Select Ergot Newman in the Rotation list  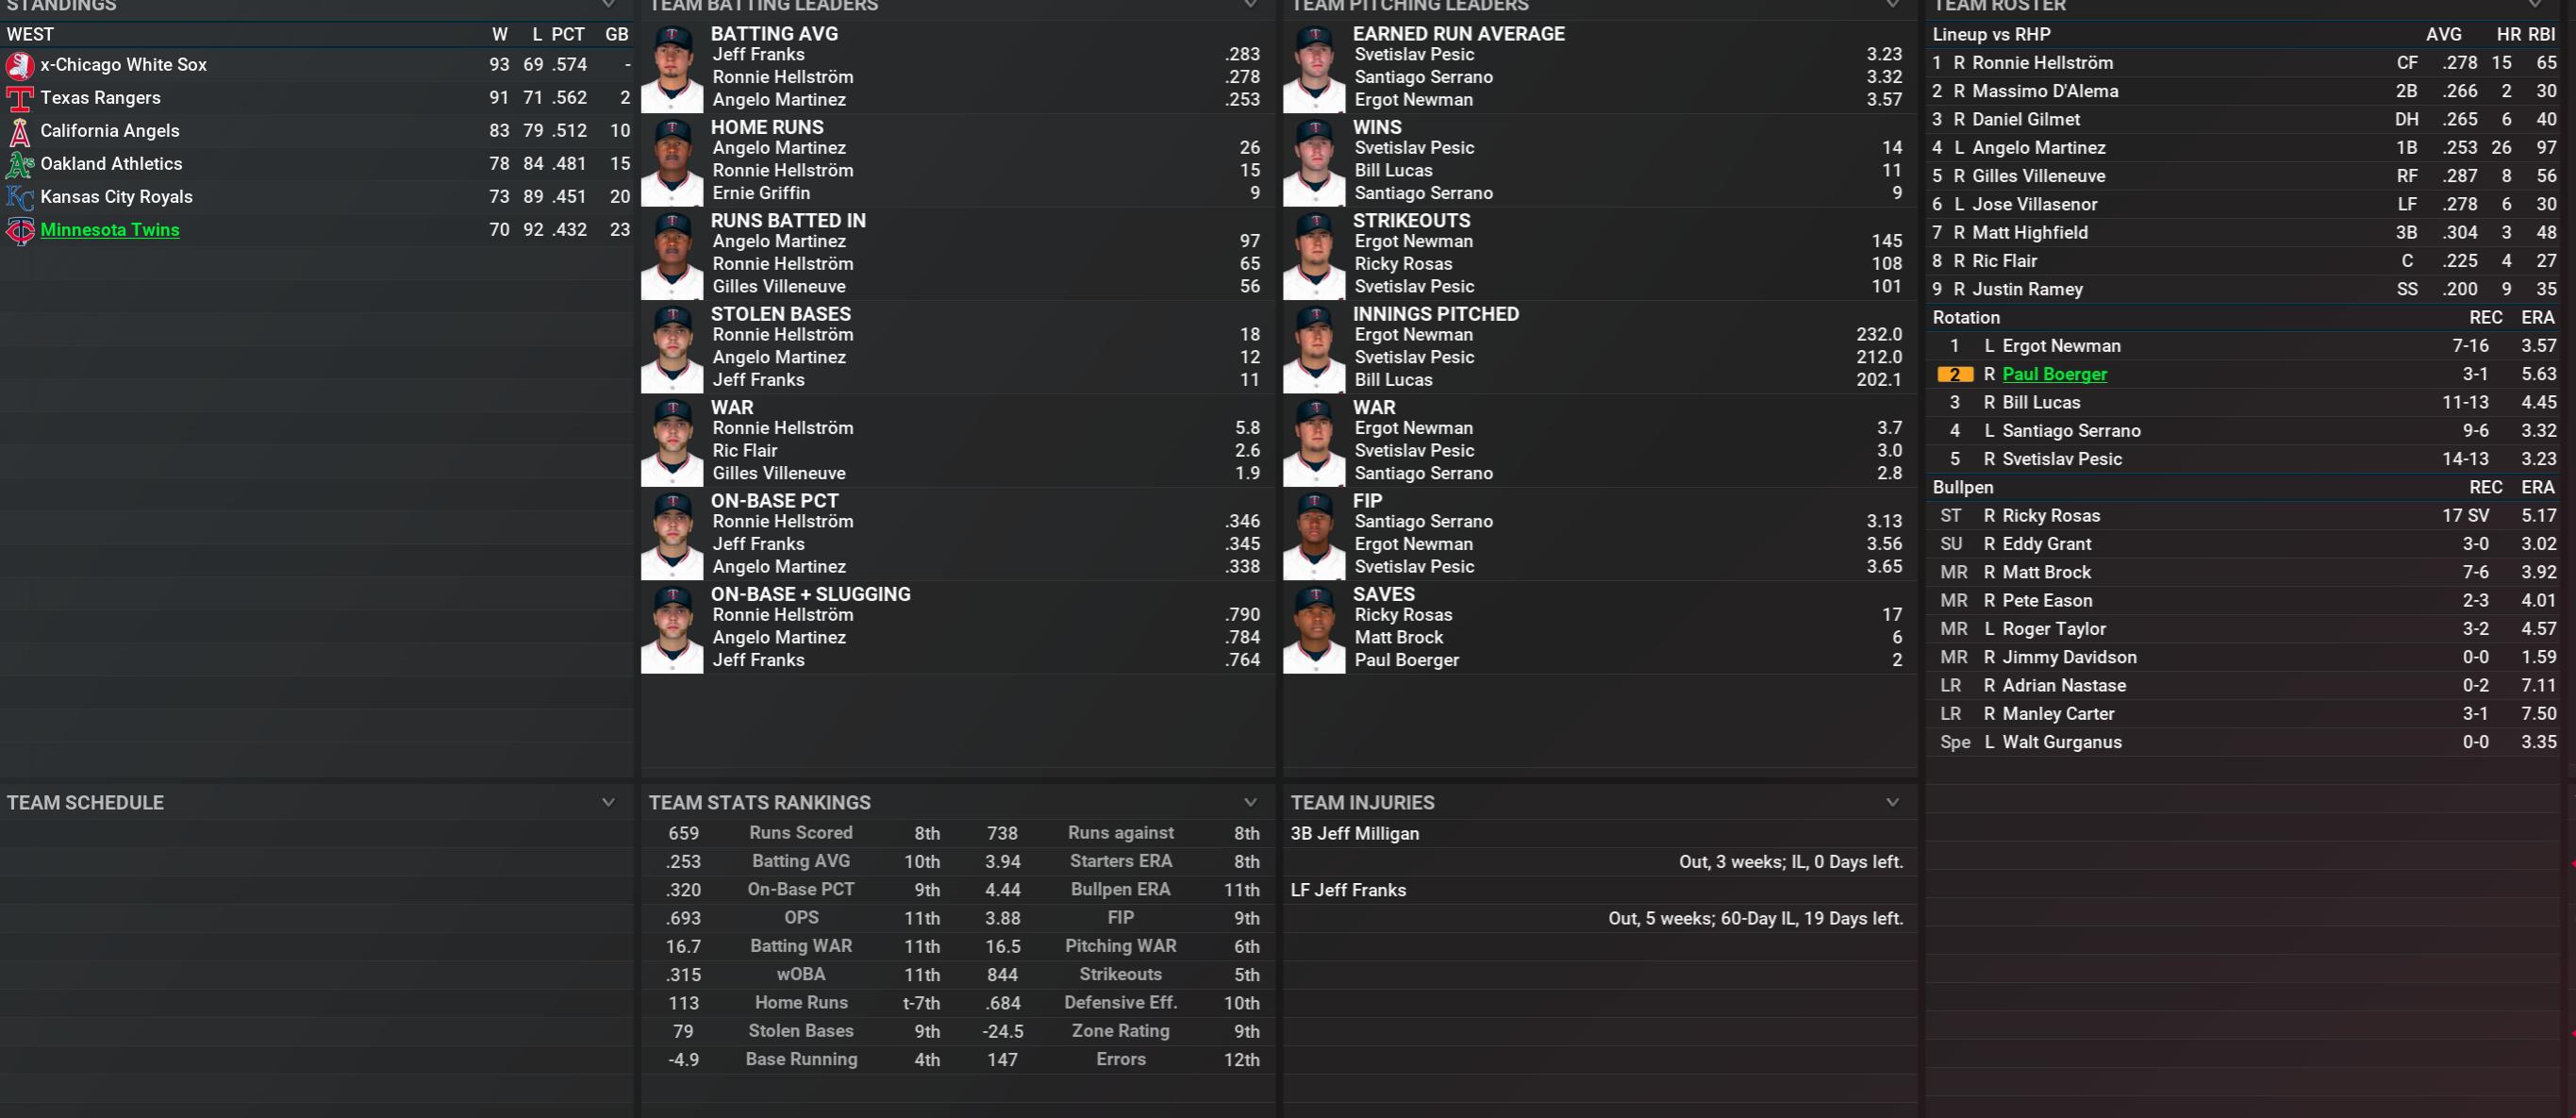pyautogui.click(x=2061, y=346)
